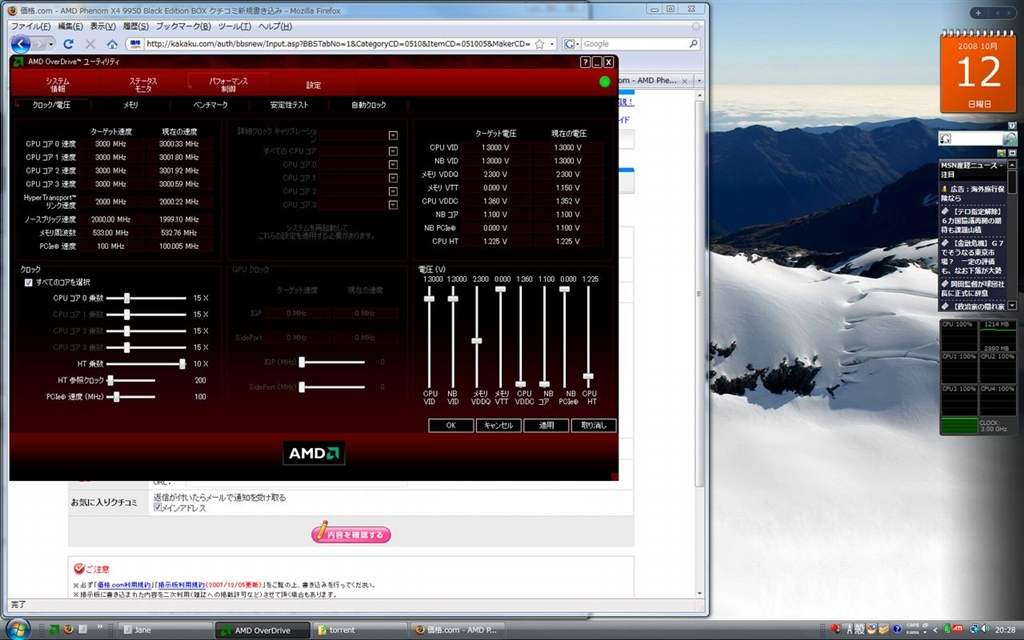Open the 価格.com利用規約 link
The image size is (1024, 640).
(124, 584)
